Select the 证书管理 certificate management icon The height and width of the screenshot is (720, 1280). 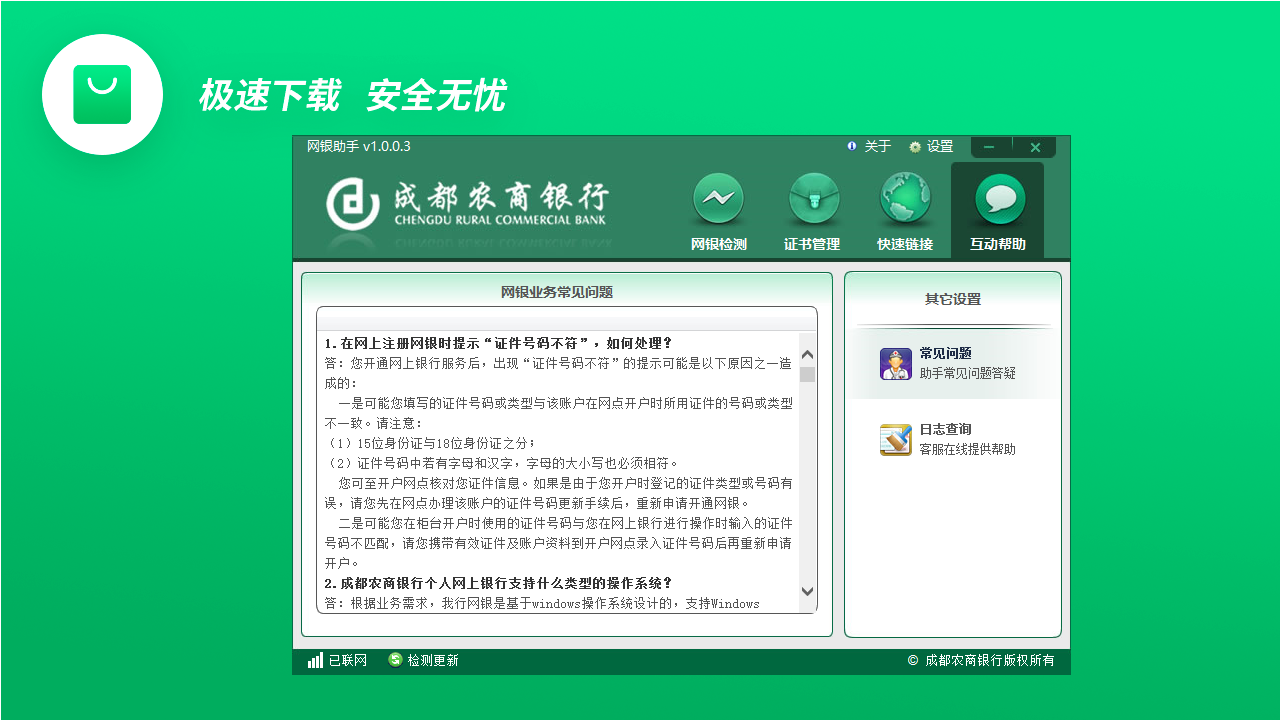pos(813,198)
